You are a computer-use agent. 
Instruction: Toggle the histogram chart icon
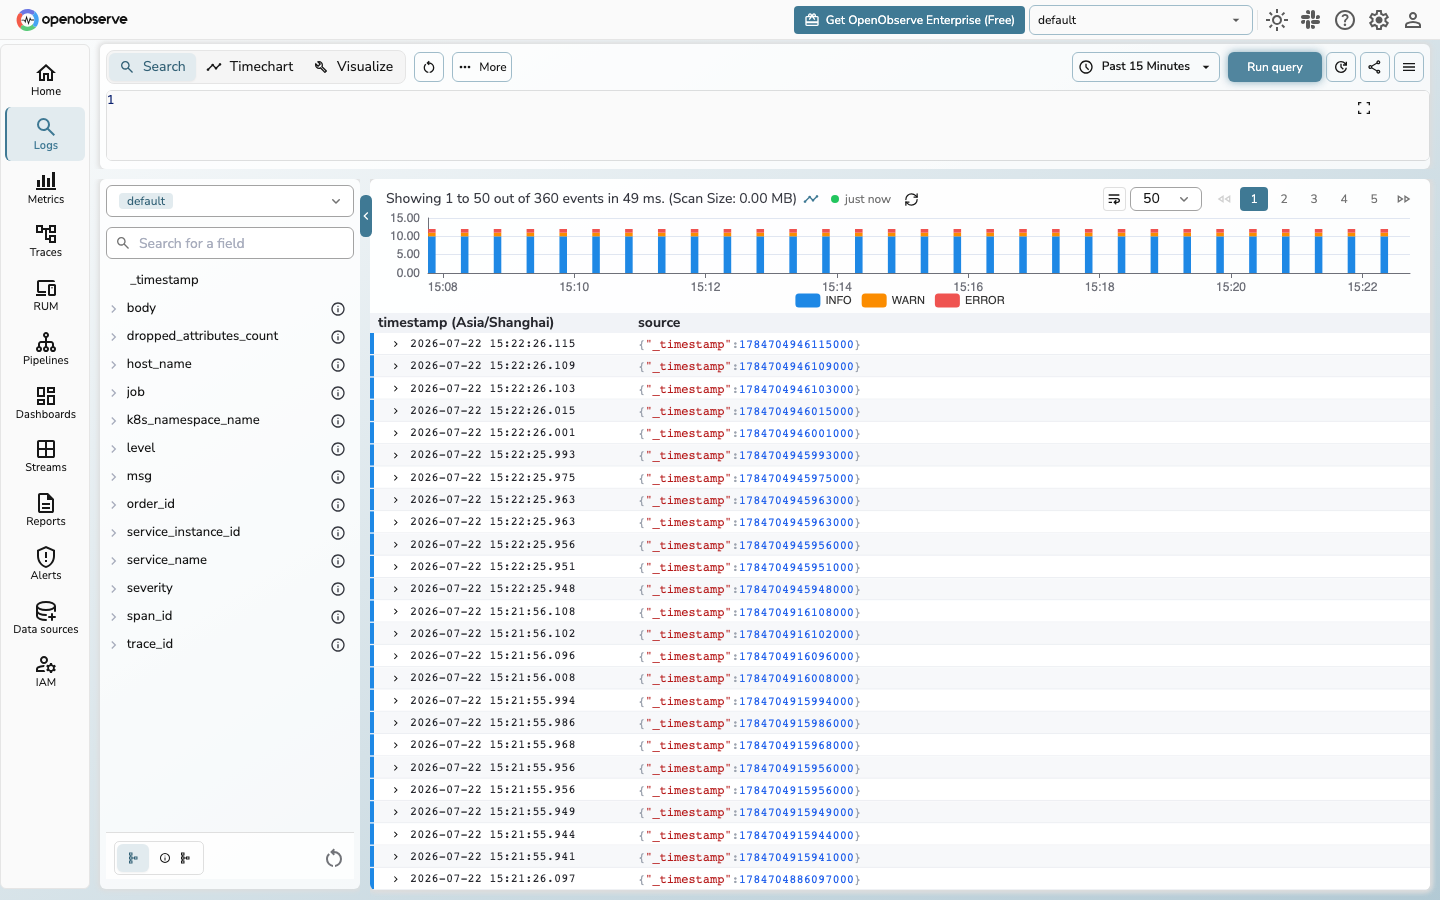pyautogui.click(x=811, y=199)
